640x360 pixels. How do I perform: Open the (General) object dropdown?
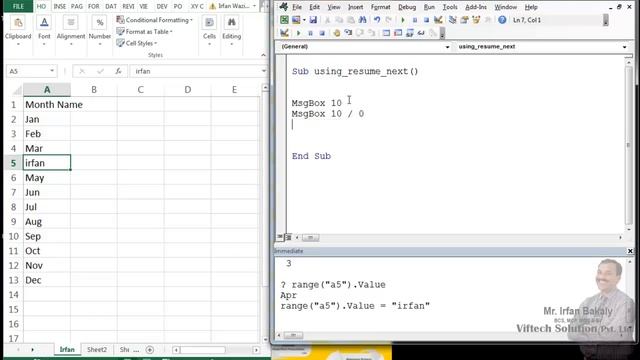pyautogui.click(x=447, y=47)
